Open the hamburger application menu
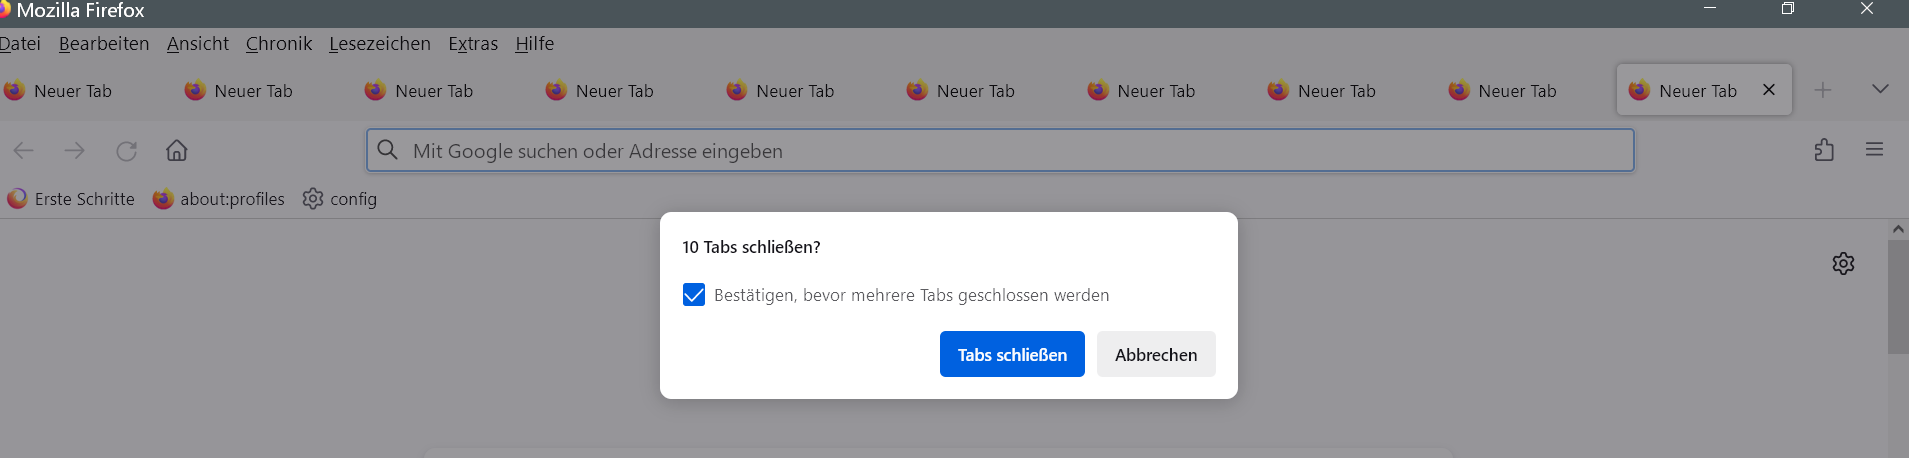Screen dimensions: 1909x458 1874,150
